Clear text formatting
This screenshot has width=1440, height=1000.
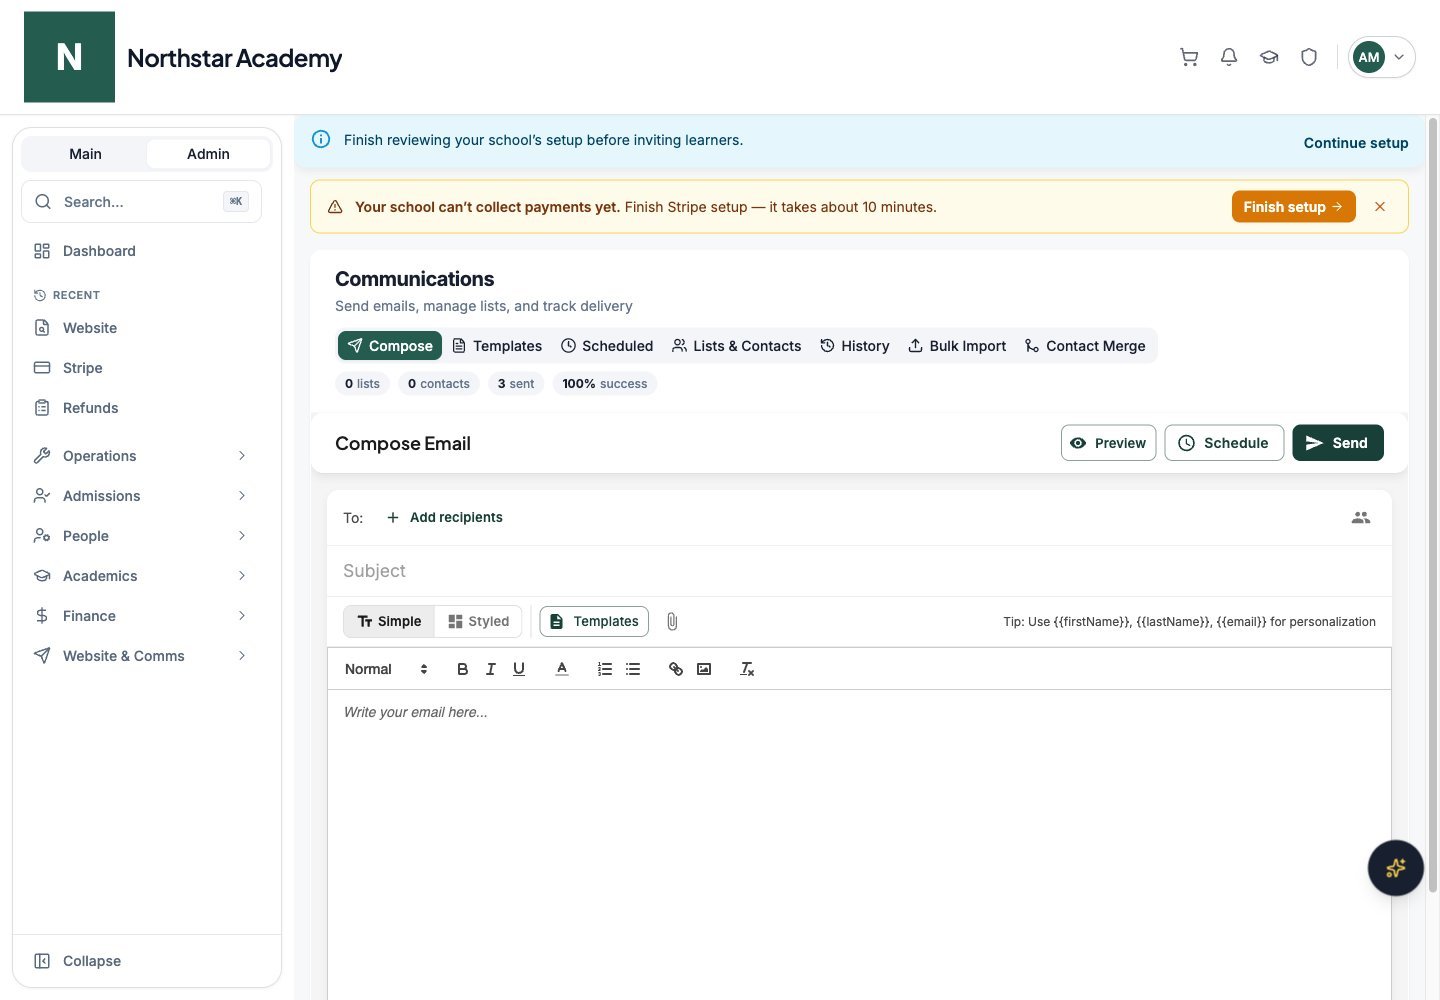747,669
